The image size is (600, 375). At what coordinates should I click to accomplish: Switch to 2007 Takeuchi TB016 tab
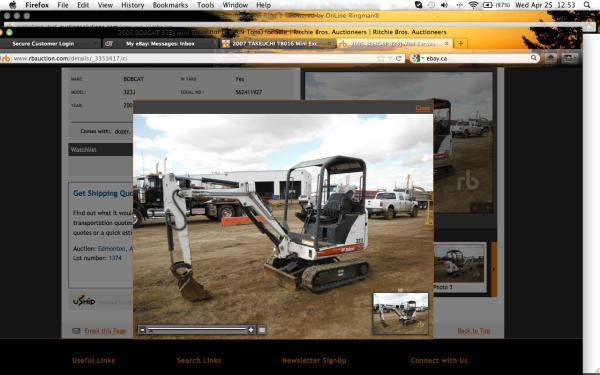(276, 44)
